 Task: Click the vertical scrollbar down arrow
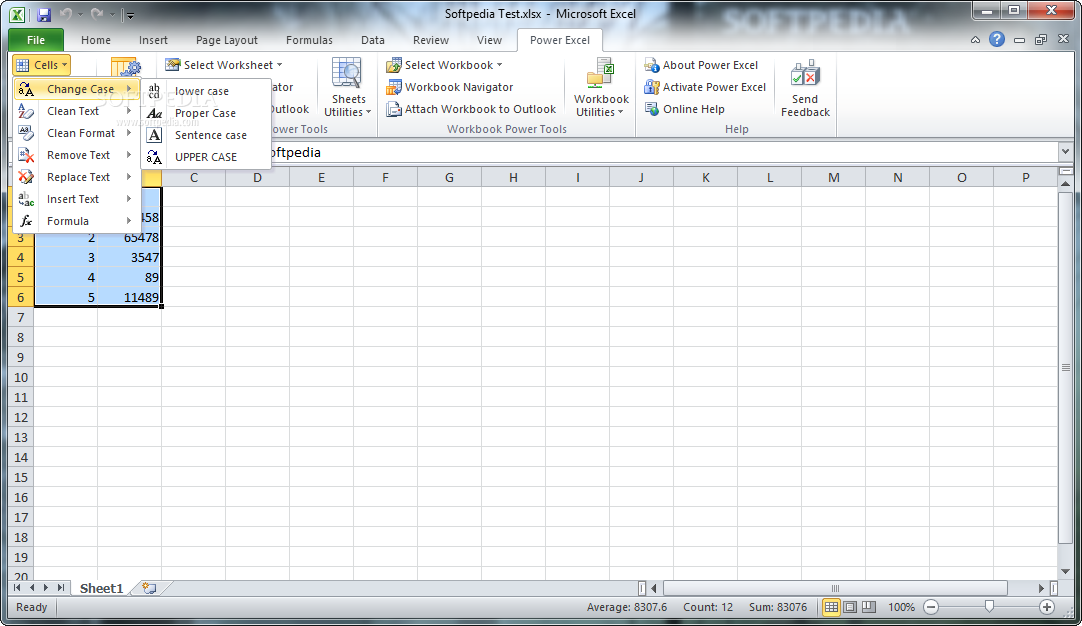coord(1065,571)
